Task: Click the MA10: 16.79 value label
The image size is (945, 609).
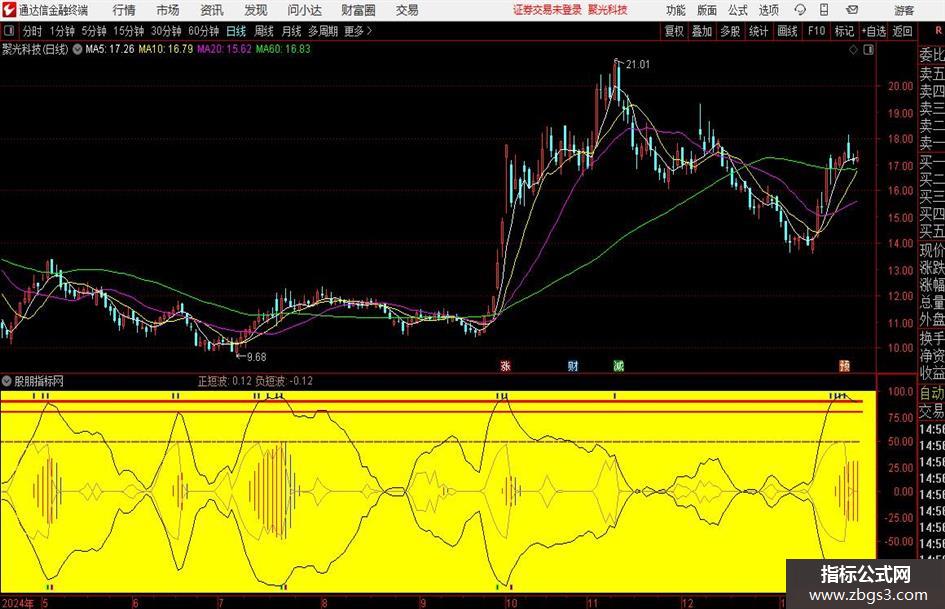Action: point(166,49)
